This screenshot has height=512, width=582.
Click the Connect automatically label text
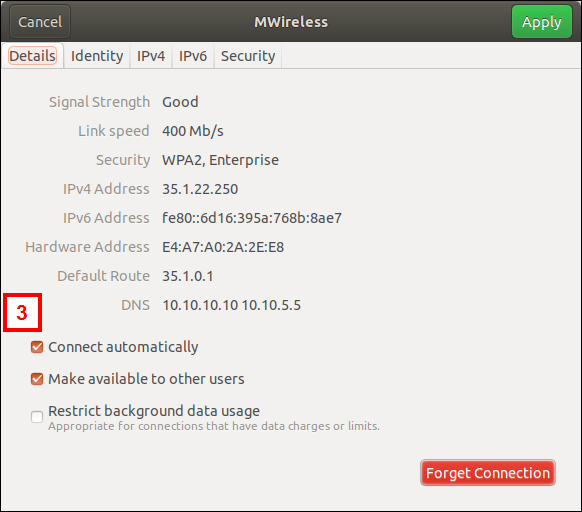pos(123,347)
